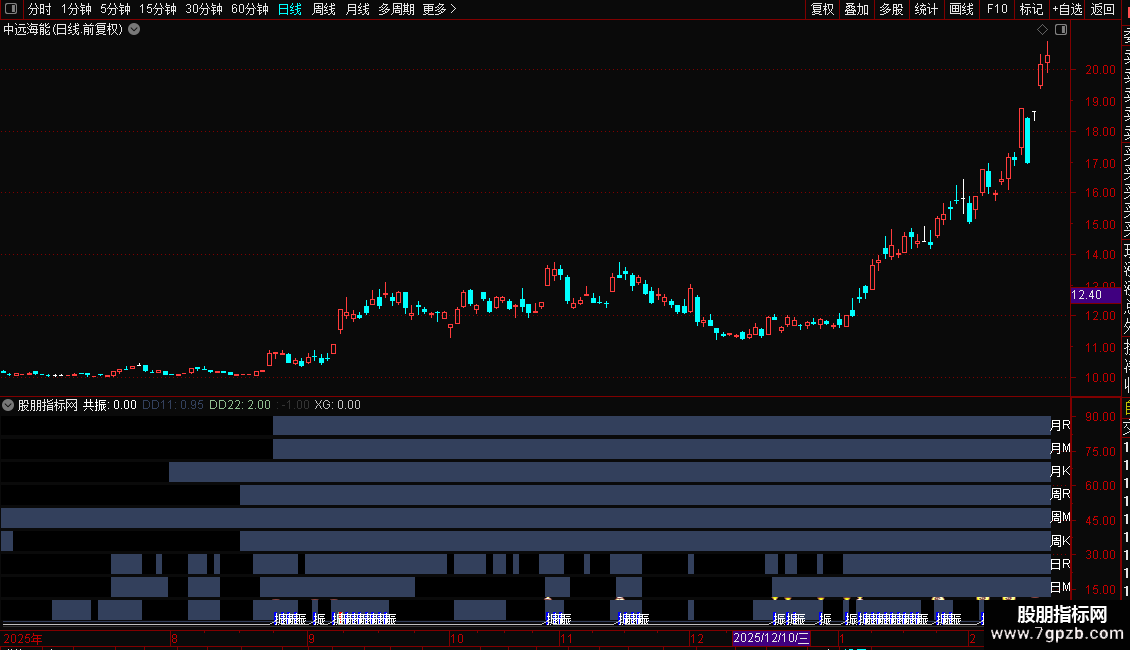Open the 画线 drawing tools
Viewport: 1130px width, 650px height.
(961, 9)
